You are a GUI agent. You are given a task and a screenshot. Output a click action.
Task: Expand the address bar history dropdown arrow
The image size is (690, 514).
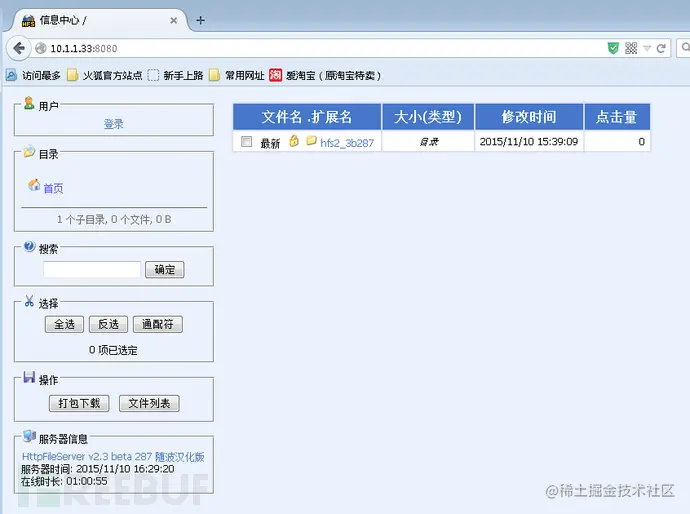coord(647,48)
